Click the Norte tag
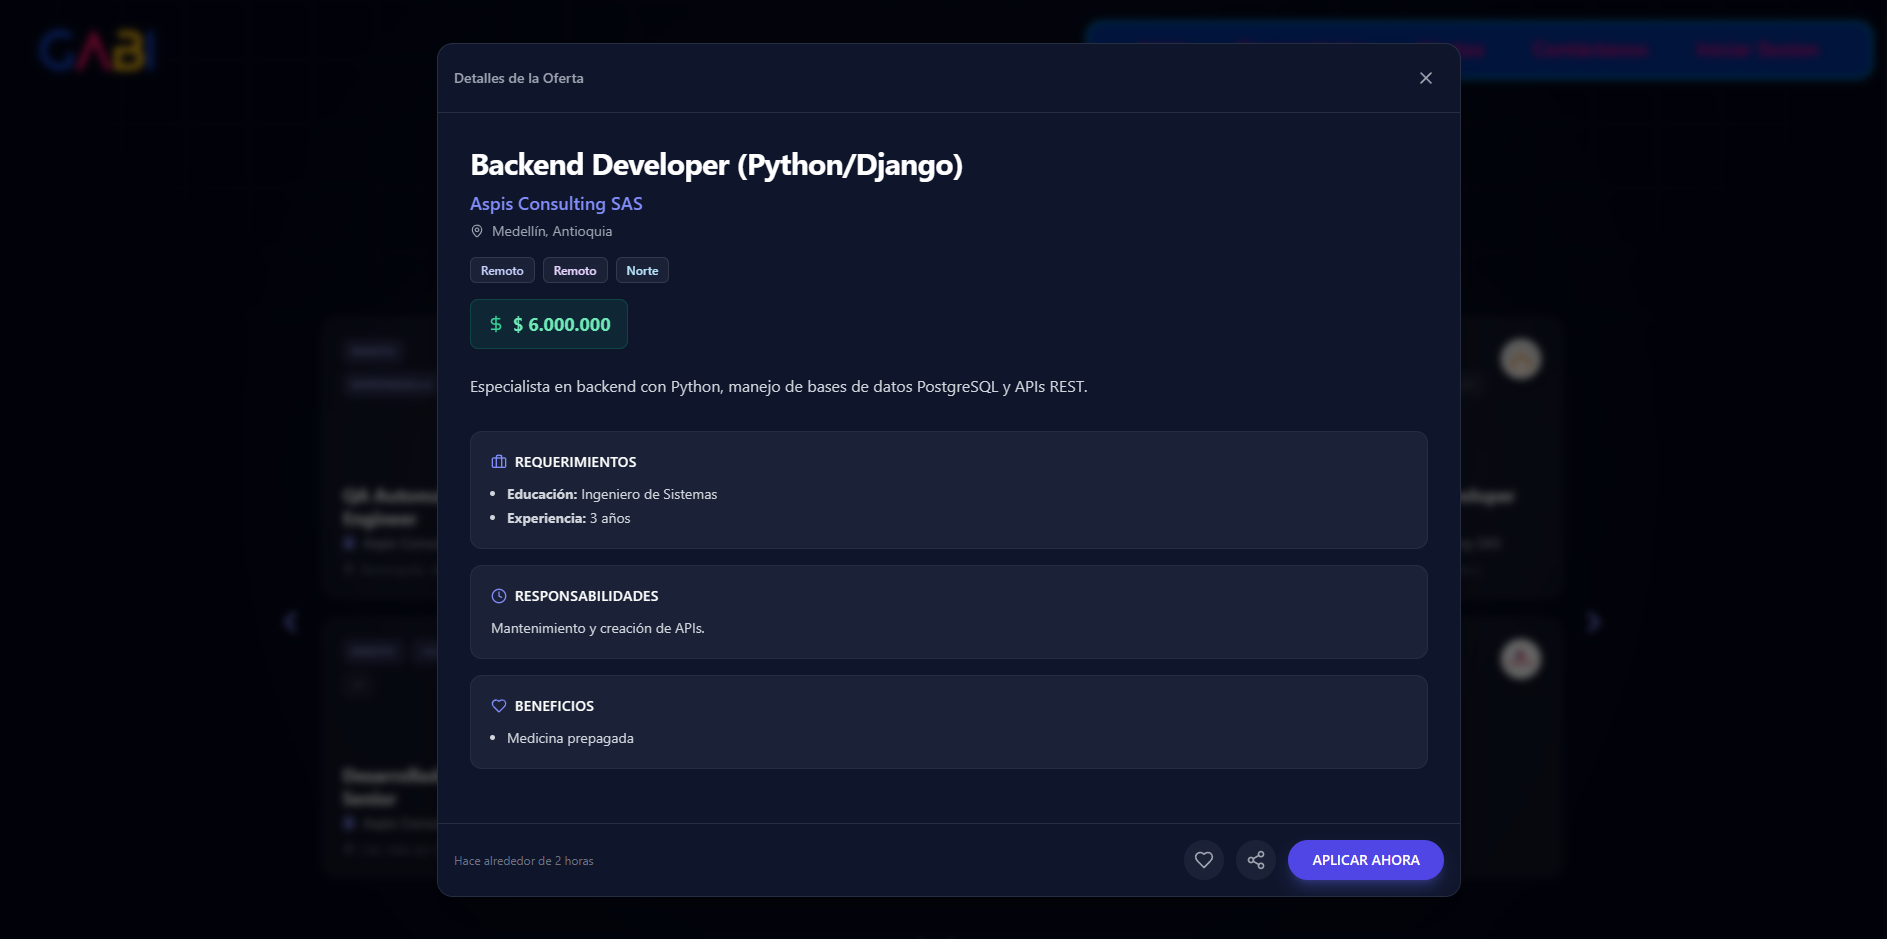 [x=642, y=271]
